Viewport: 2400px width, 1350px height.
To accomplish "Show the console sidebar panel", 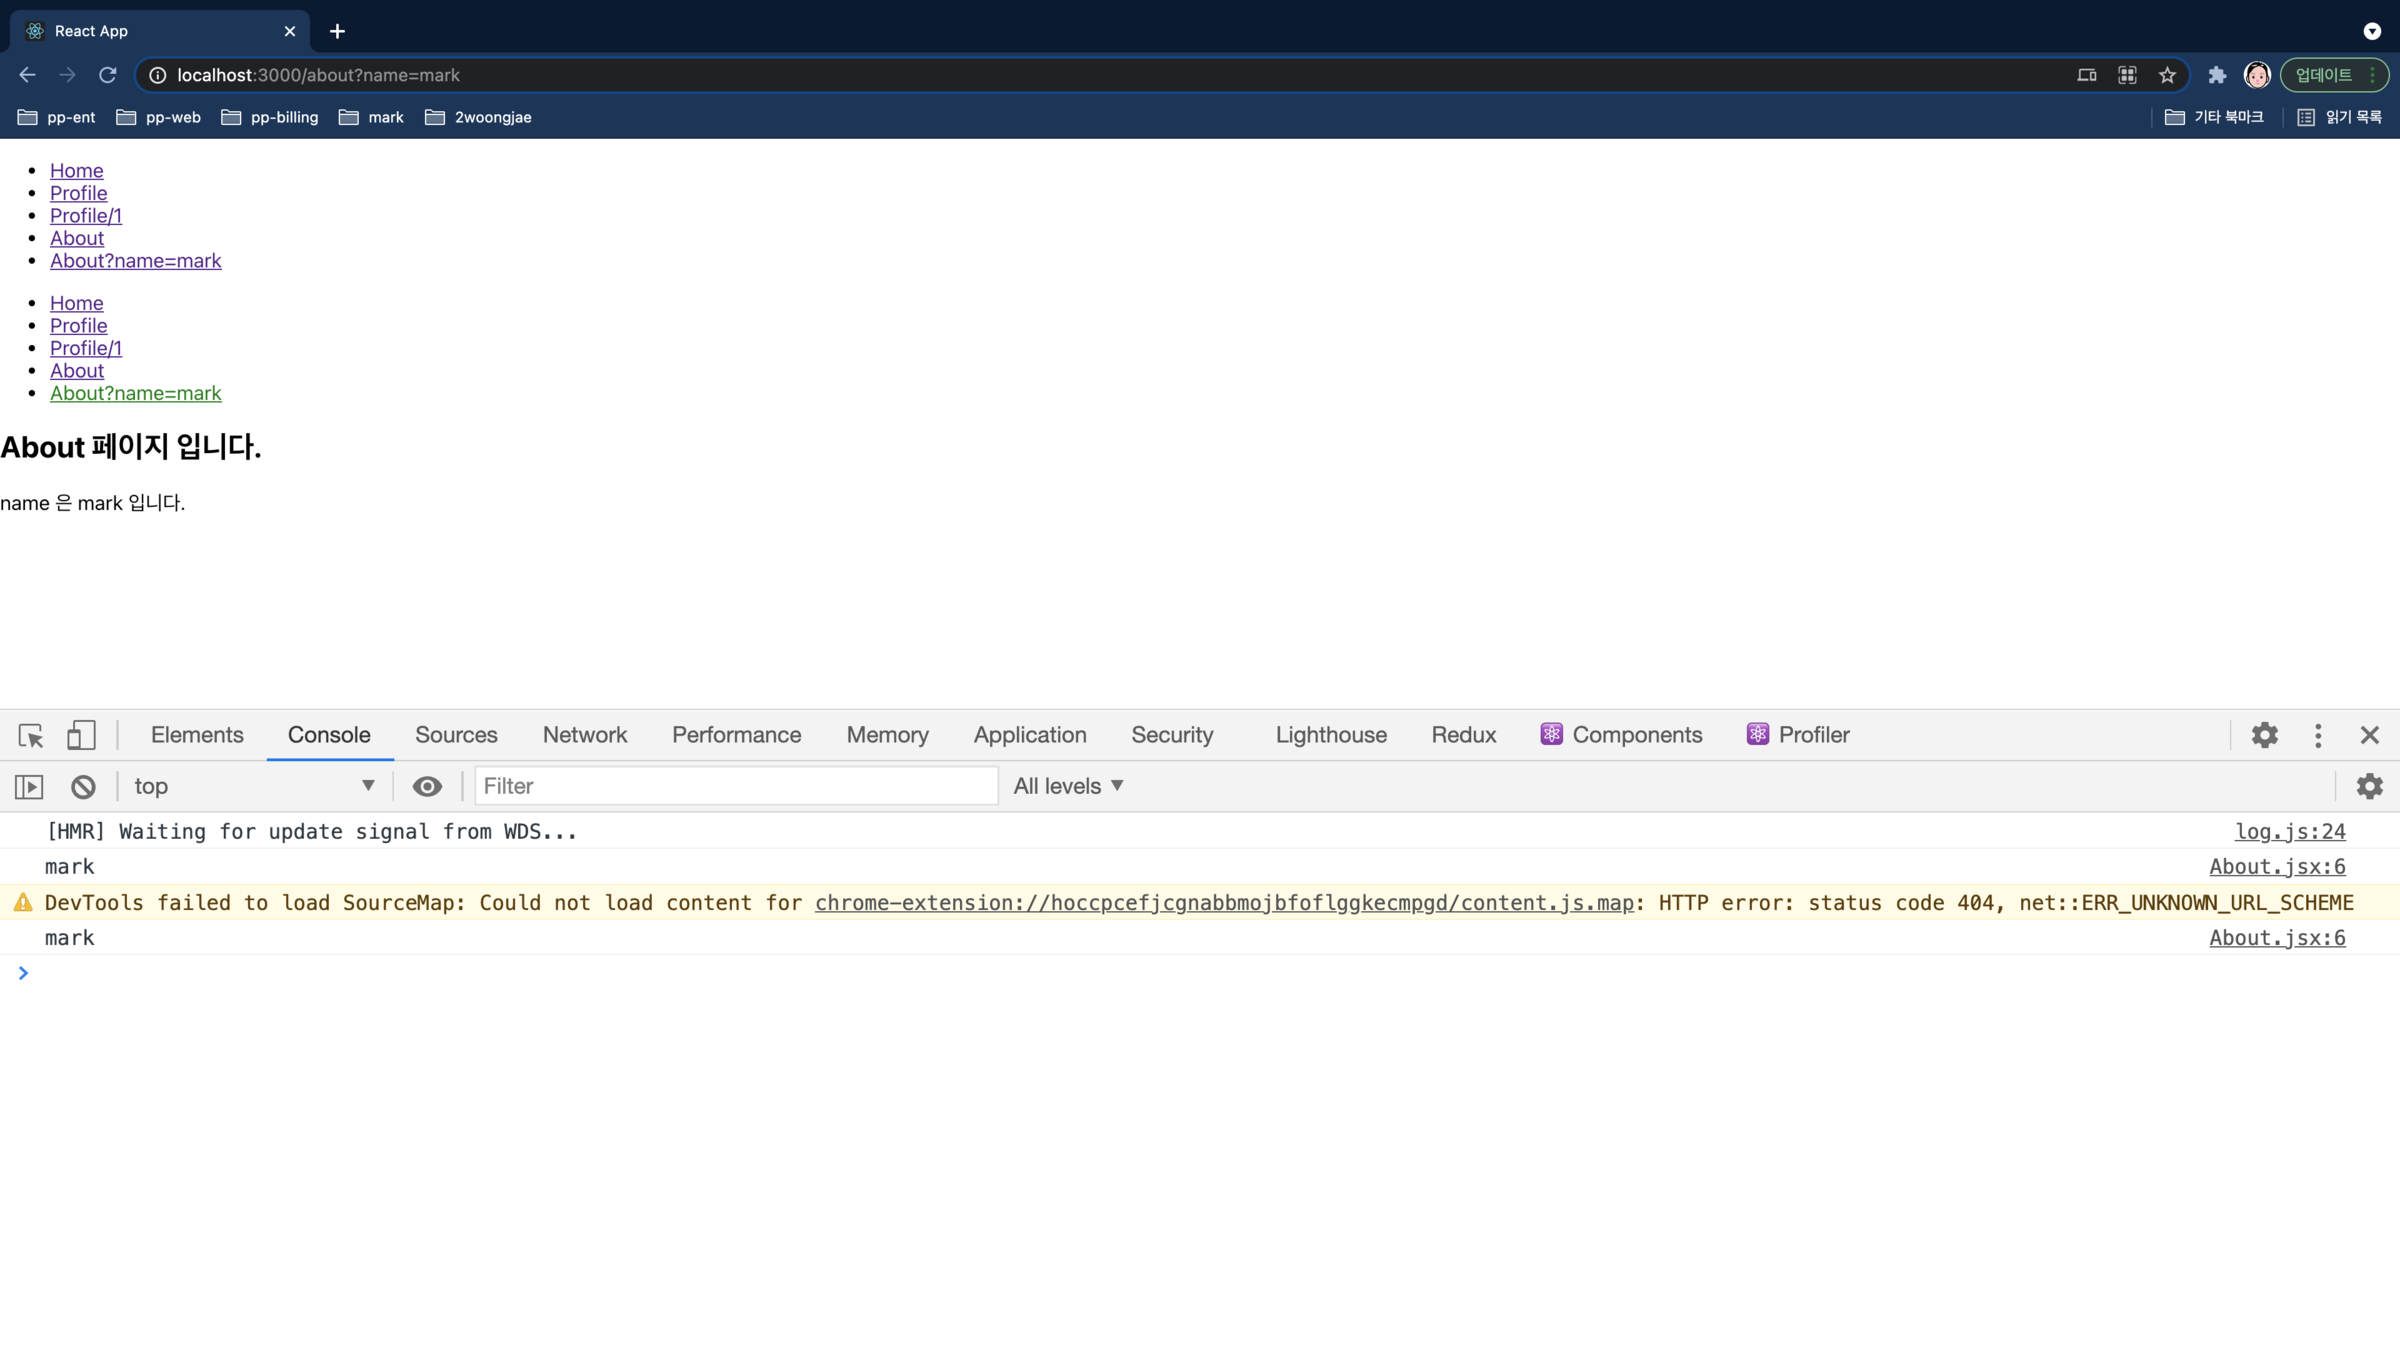I will point(29,786).
